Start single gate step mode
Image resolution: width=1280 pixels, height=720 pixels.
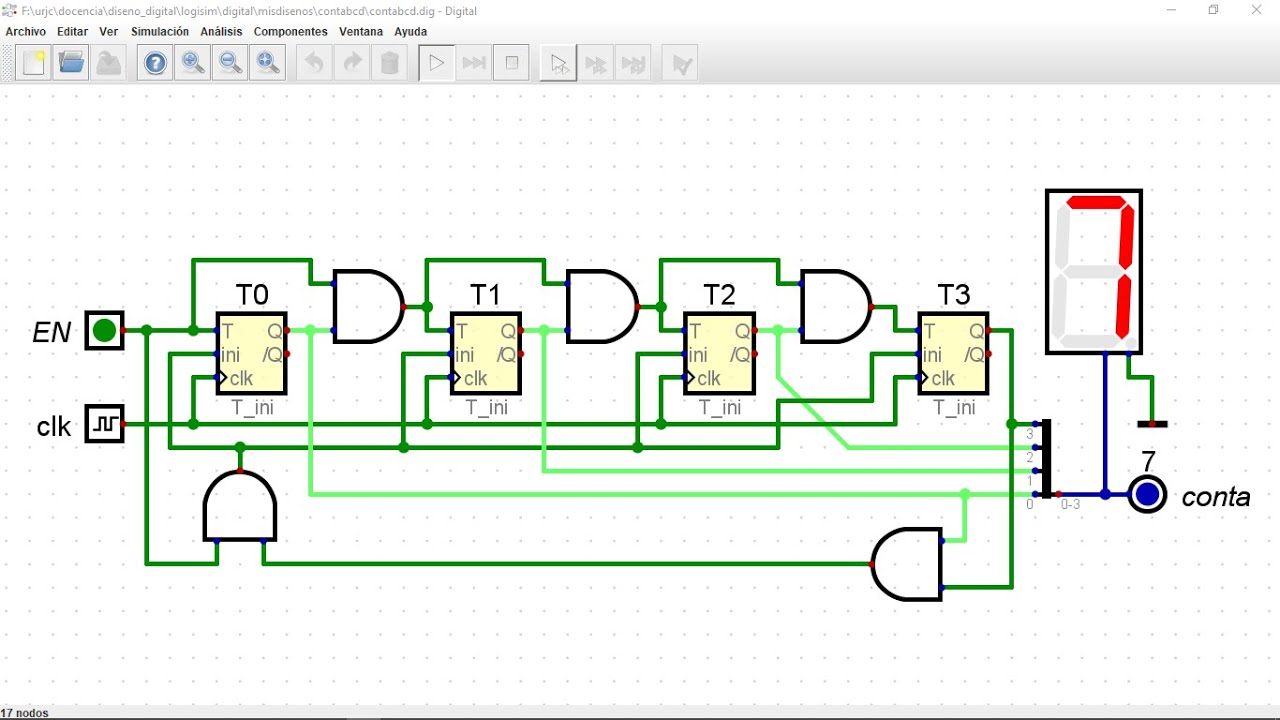point(558,63)
